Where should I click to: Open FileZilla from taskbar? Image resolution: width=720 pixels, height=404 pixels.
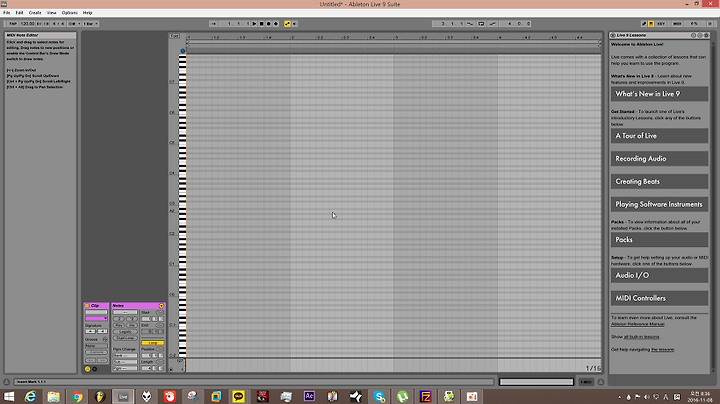click(426, 397)
